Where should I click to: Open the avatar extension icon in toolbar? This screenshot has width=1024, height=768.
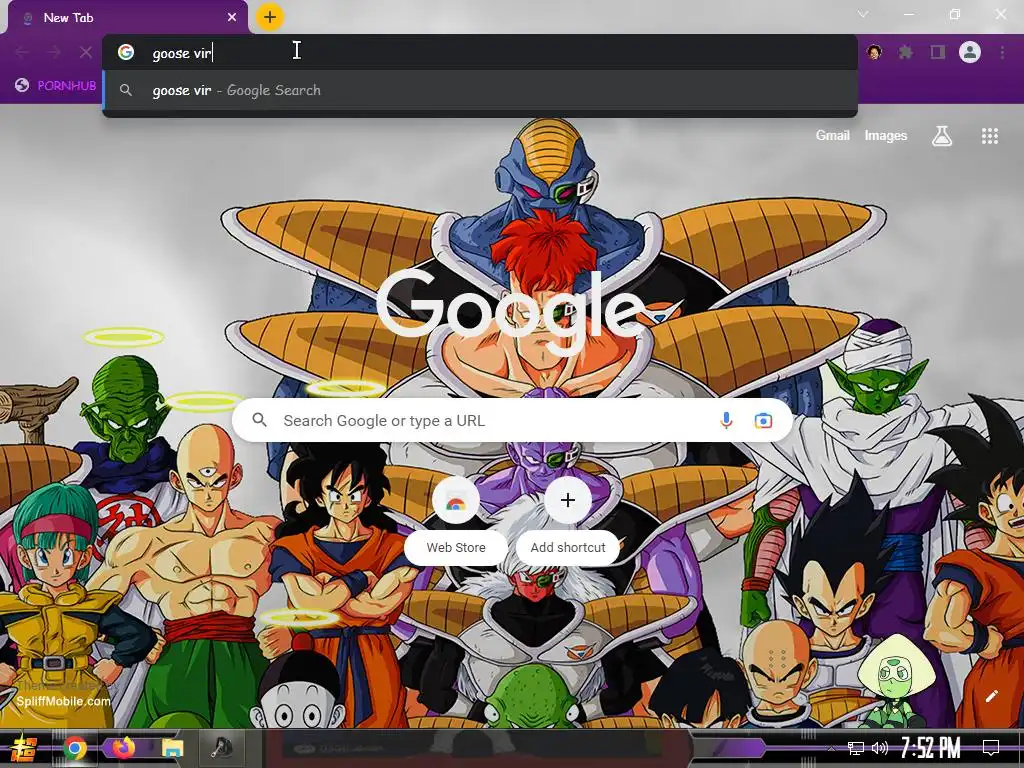tap(874, 52)
